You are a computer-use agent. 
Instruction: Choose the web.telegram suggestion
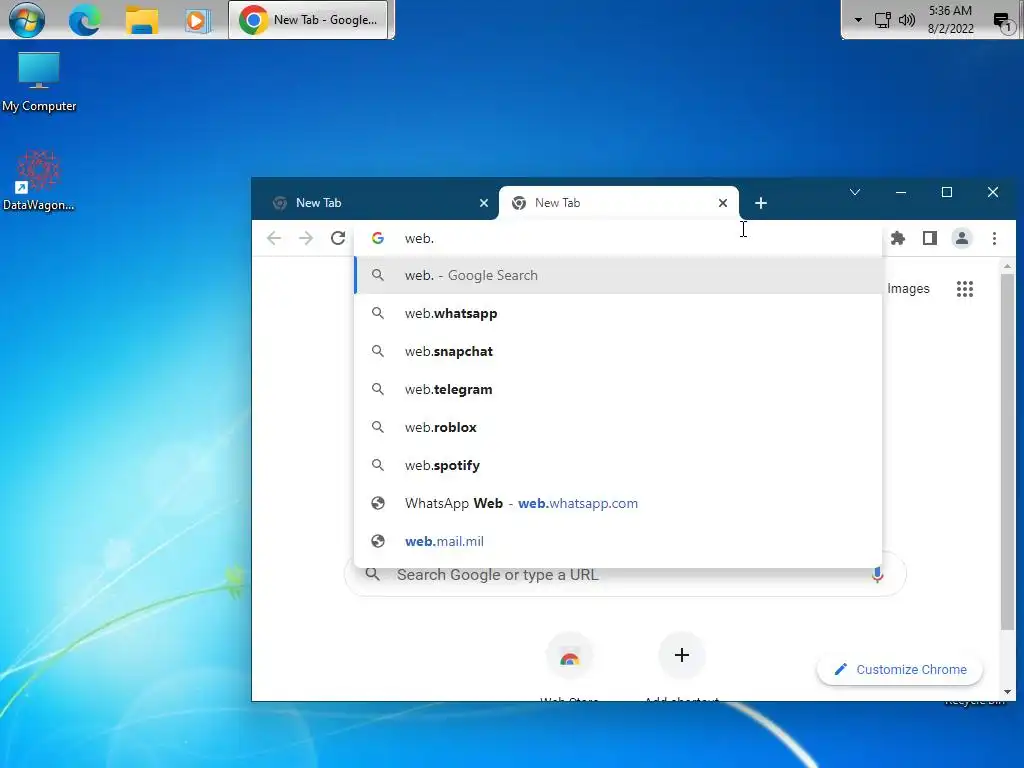point(618,389)
